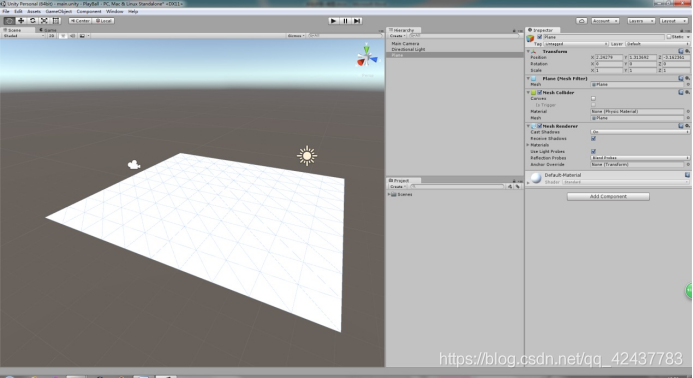Screen dimensions: 693x378
Task: Open Default-Material help icon
Action: pos(687,175)
